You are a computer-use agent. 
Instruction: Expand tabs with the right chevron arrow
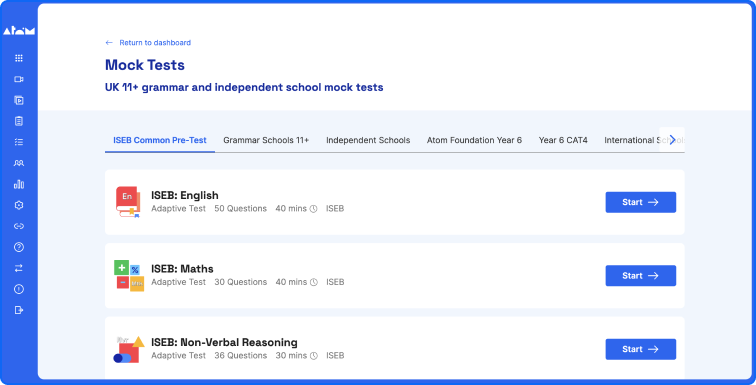click(672, 140)
